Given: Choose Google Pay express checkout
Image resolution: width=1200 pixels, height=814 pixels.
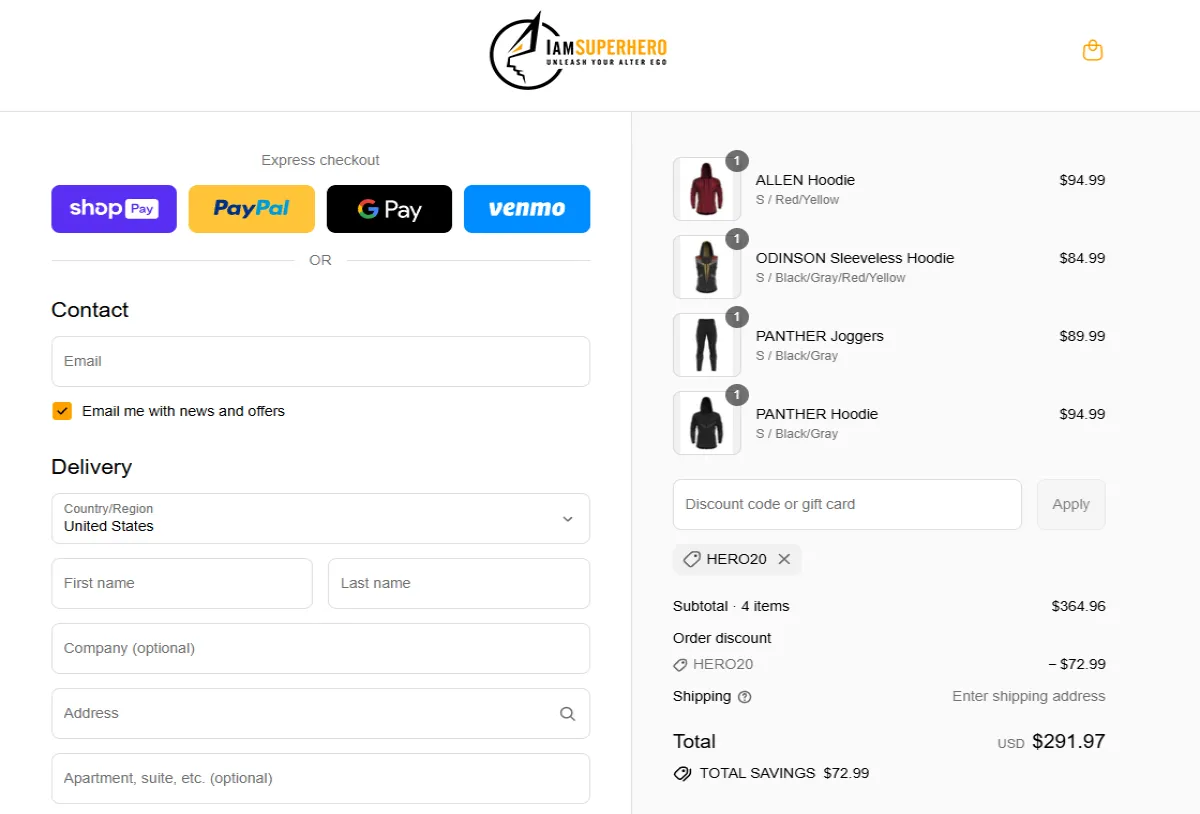Looking at the screenshot, I should 389,209.
